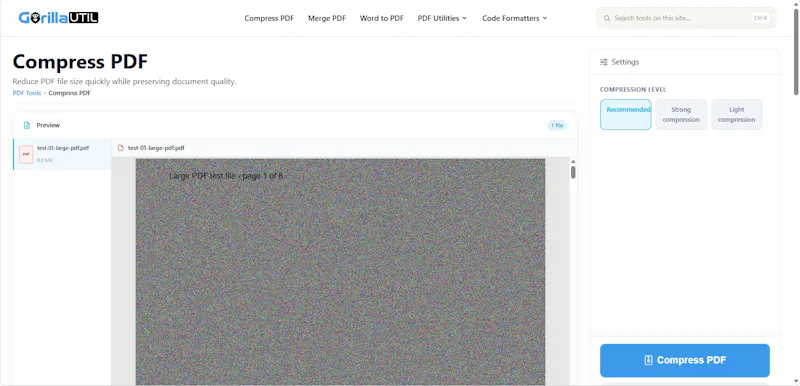Screen dimensions: 800x386
Task: Click the COMPRESSION LEVEL label
Action: point(633,90)
